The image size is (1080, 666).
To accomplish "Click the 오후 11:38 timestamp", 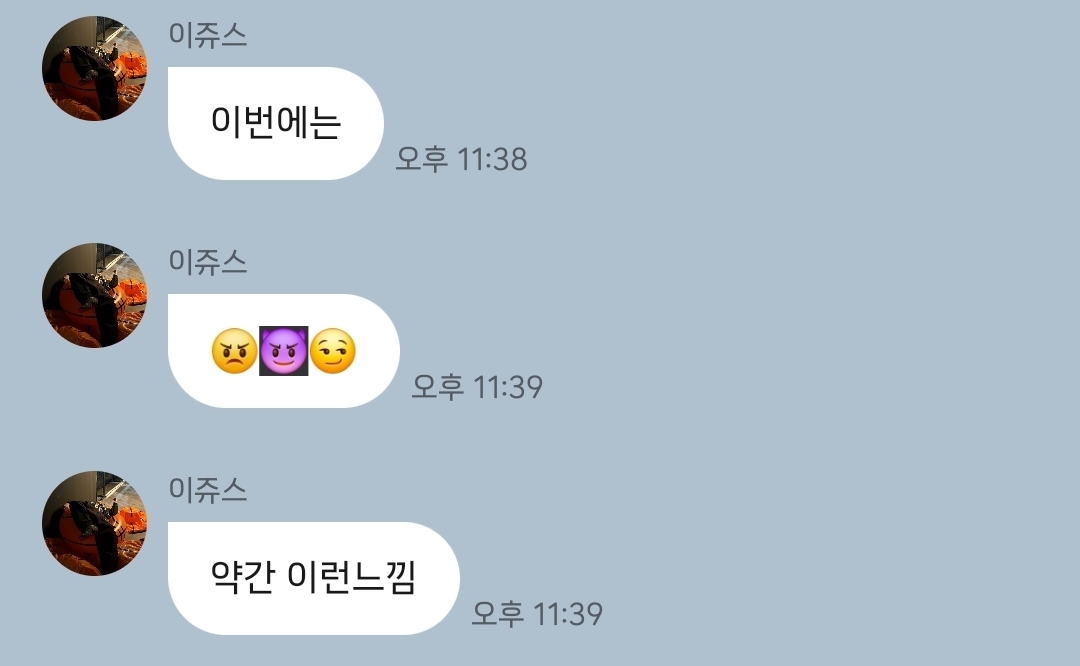I will 461,159.
